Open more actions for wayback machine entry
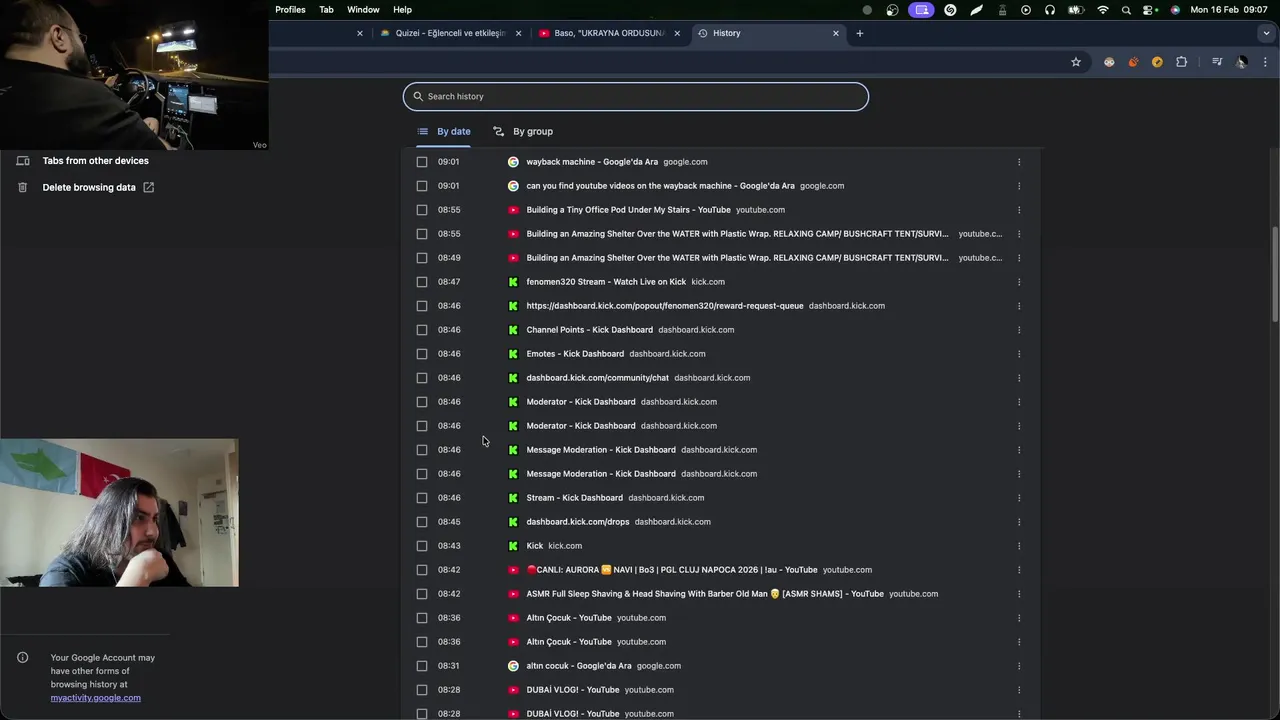The width and height of the screenshot is (1280, 720). pos(1019,162)
